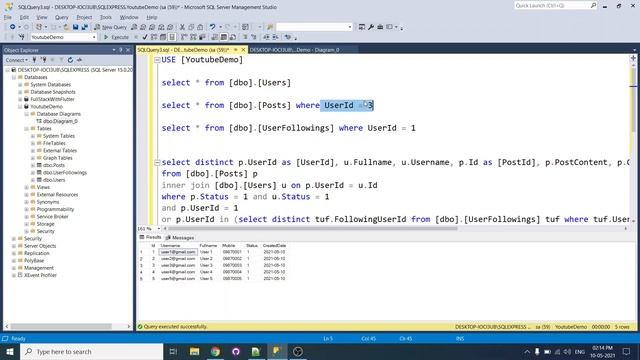640x360 pixels.
Task: Collapse the select distinct code region
Action: pos(157,162)
